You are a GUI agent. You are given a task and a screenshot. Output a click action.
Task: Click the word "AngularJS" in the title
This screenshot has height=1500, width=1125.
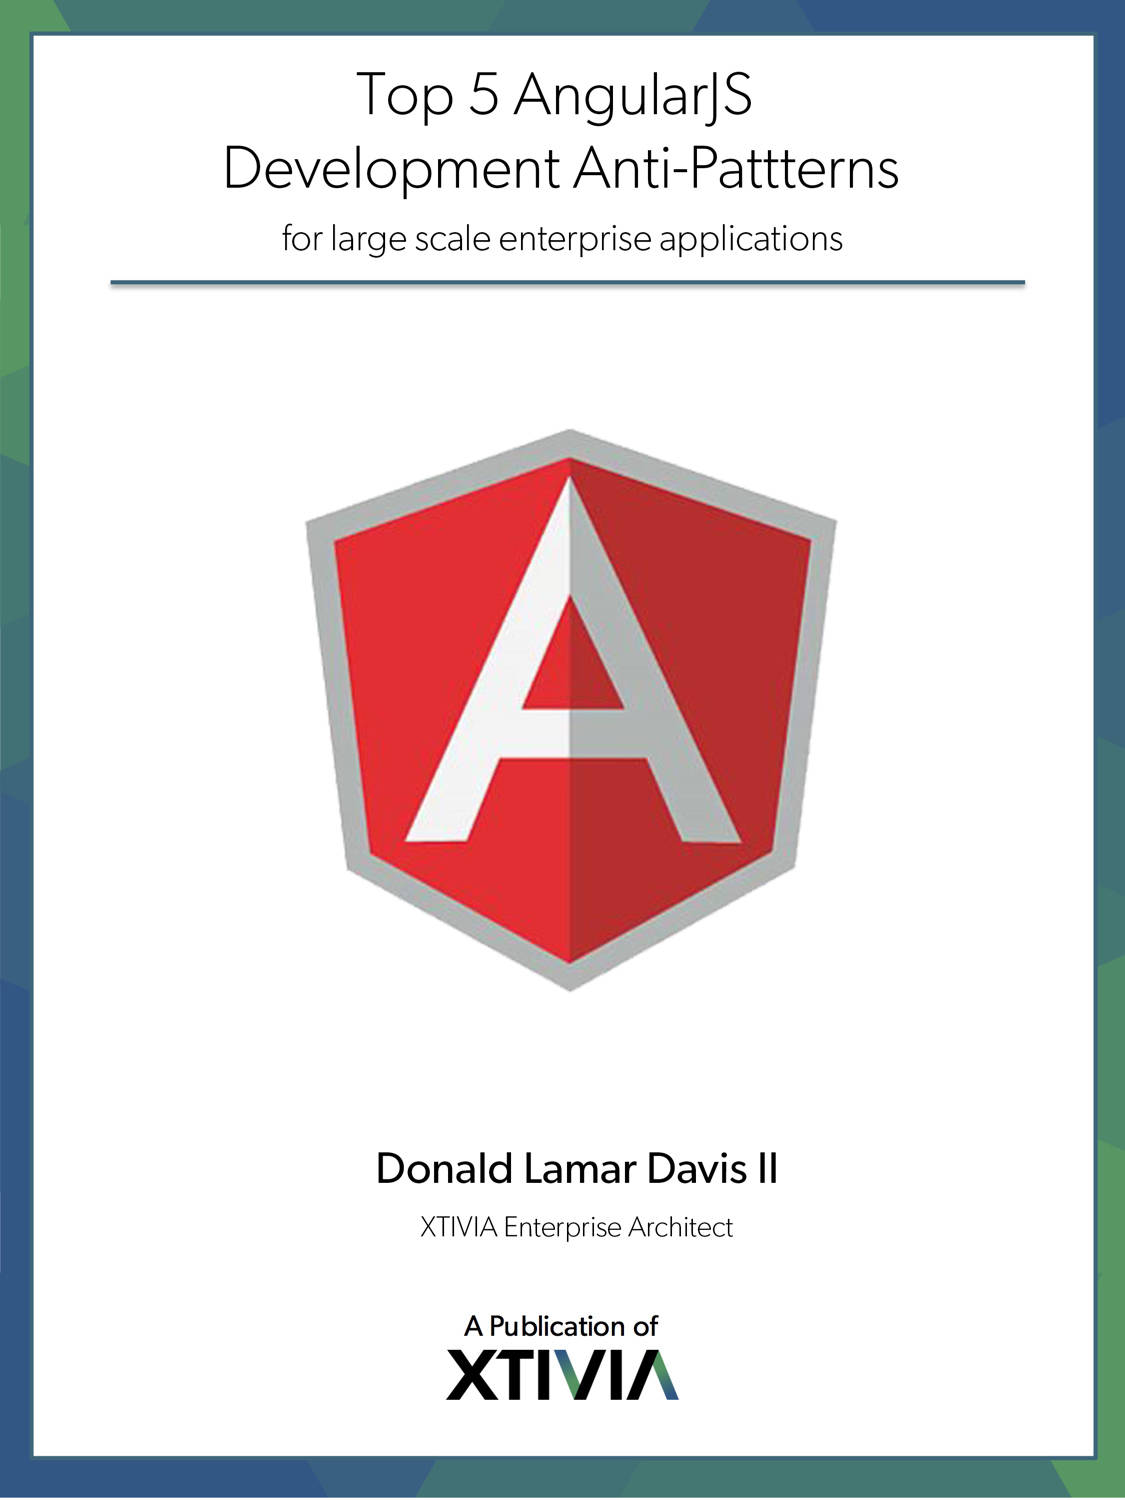[633, 95]
